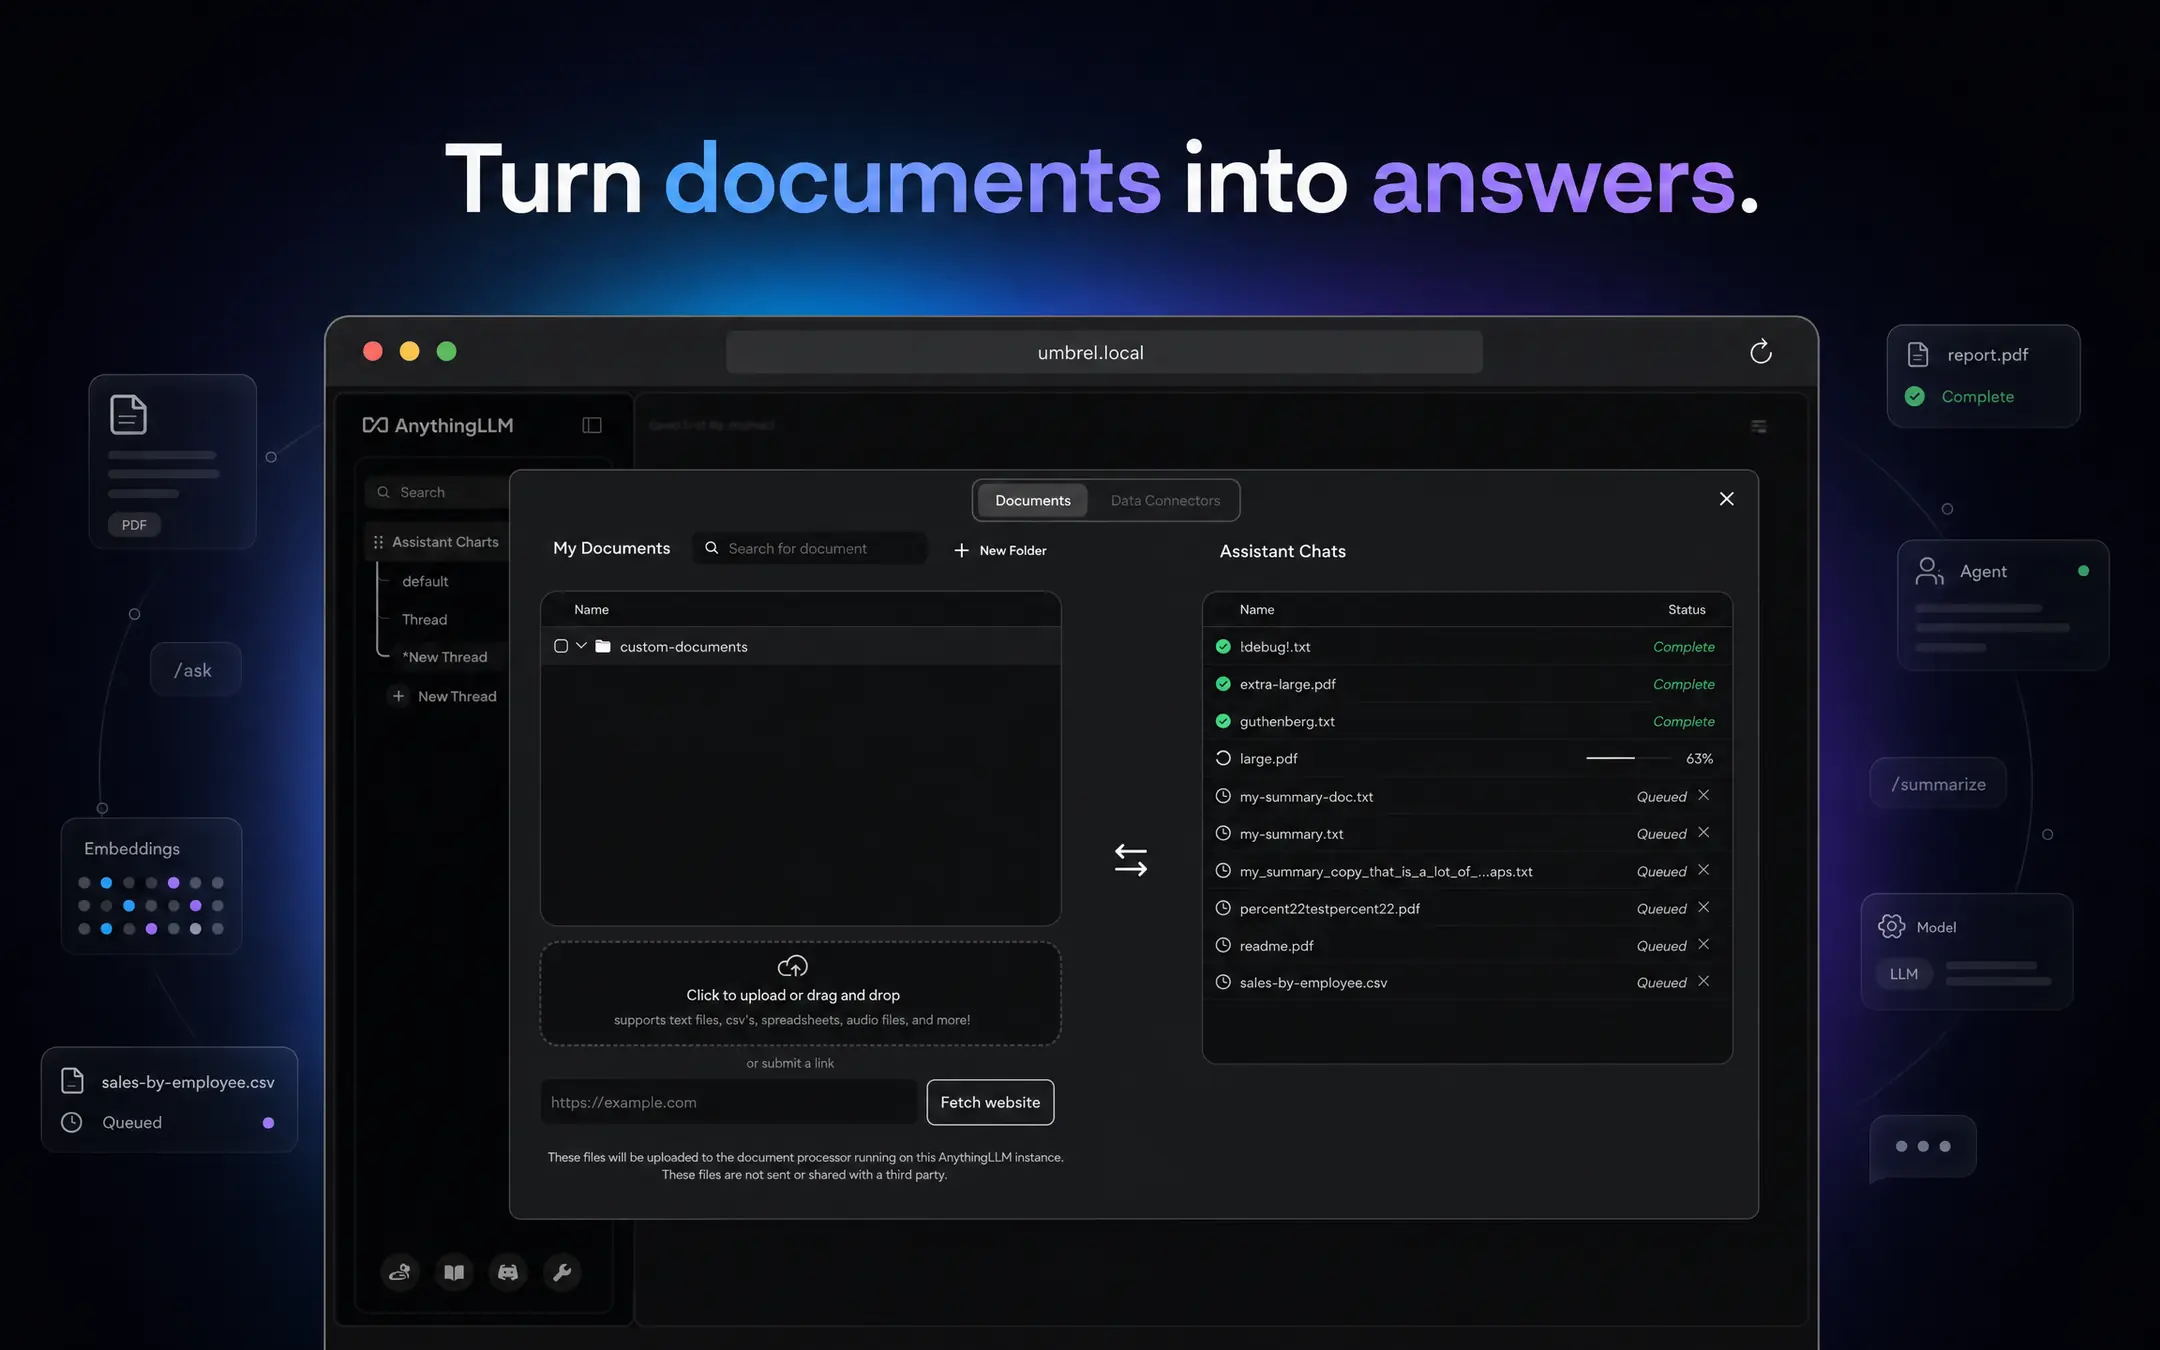Screen dimensions: 2160x1350
Task: Click the Agent card
Action: 2003,605
